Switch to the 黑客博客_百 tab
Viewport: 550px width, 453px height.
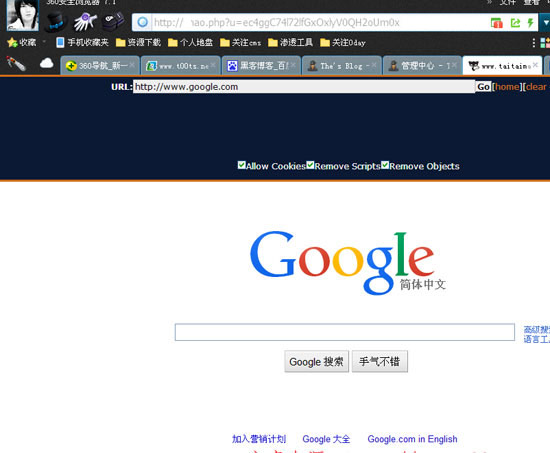point(261,66)
